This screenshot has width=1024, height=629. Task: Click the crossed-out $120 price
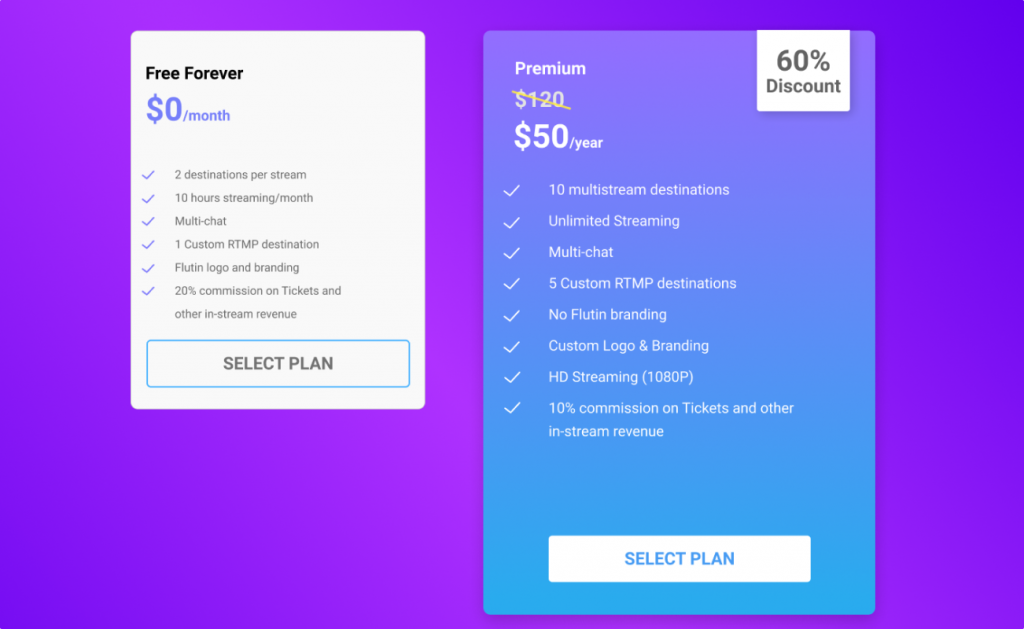541,99
